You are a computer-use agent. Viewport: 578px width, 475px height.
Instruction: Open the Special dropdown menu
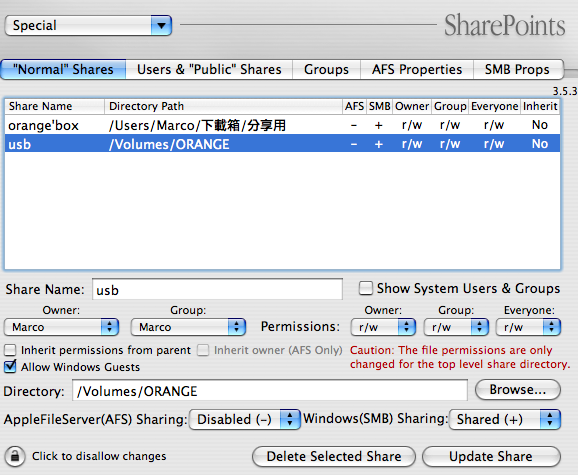pyautogui.click(x=88, y=25)
